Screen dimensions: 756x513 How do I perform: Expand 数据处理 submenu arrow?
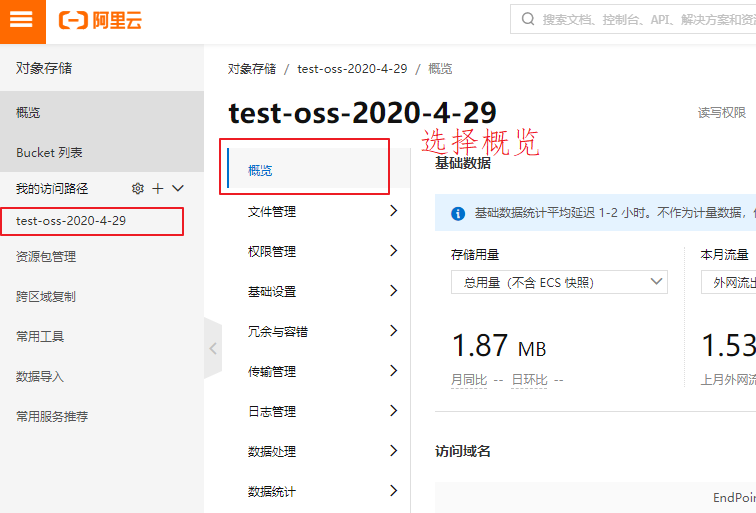tap(393, 451)
